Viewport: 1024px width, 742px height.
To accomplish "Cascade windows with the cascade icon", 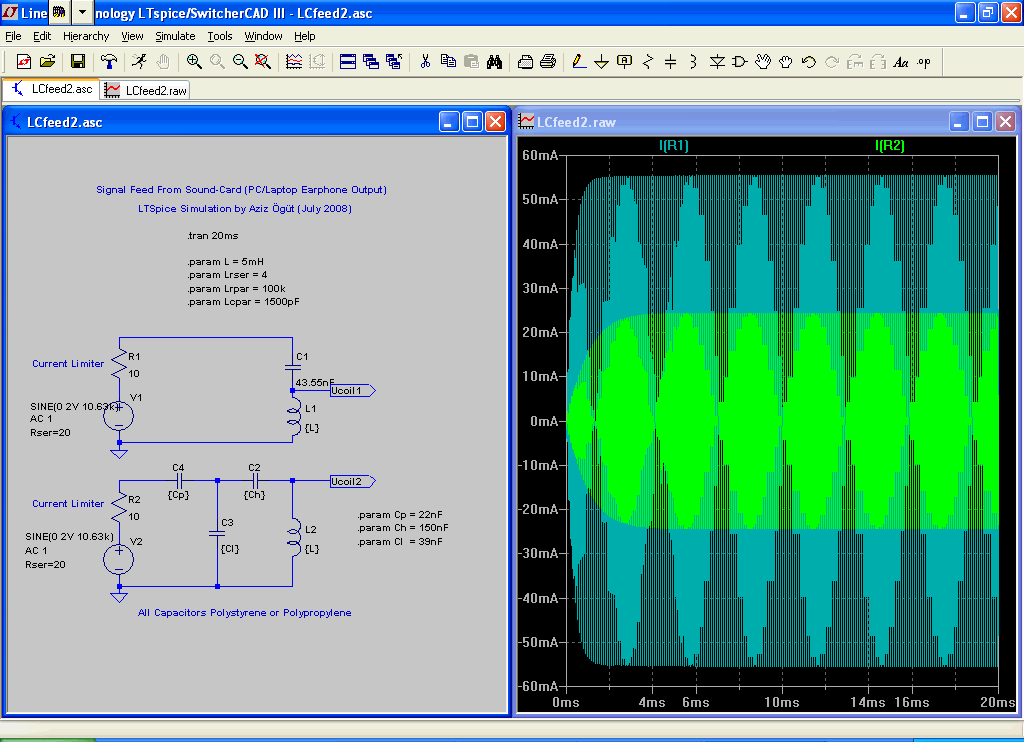I will point(371,62).
